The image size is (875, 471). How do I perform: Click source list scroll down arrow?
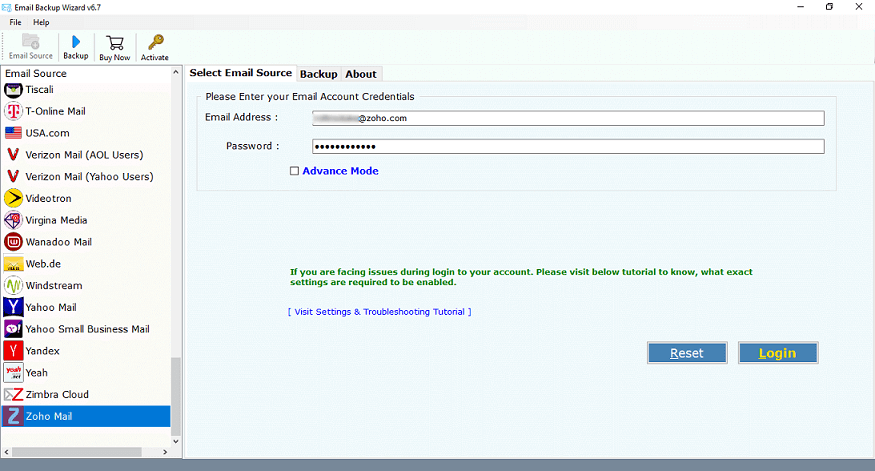pos(176,441)
